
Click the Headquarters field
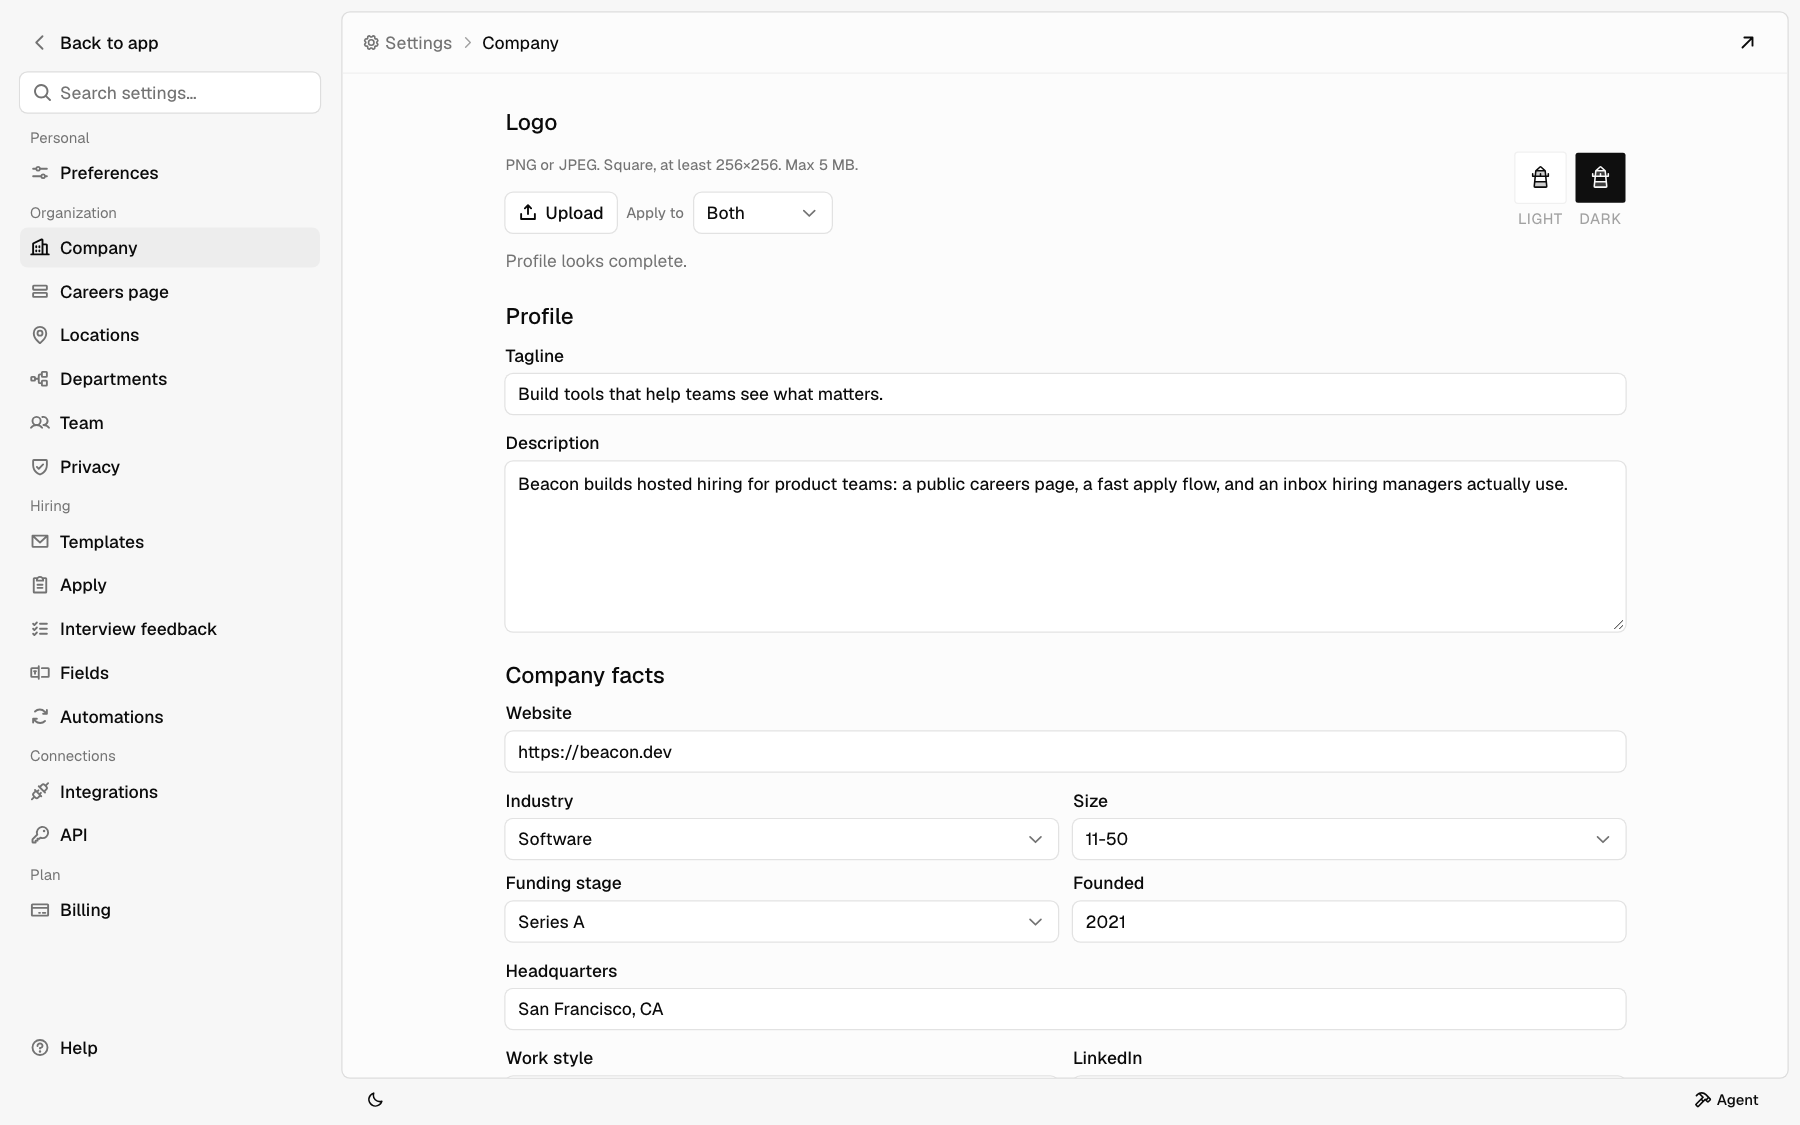tap(1065, 1009)
